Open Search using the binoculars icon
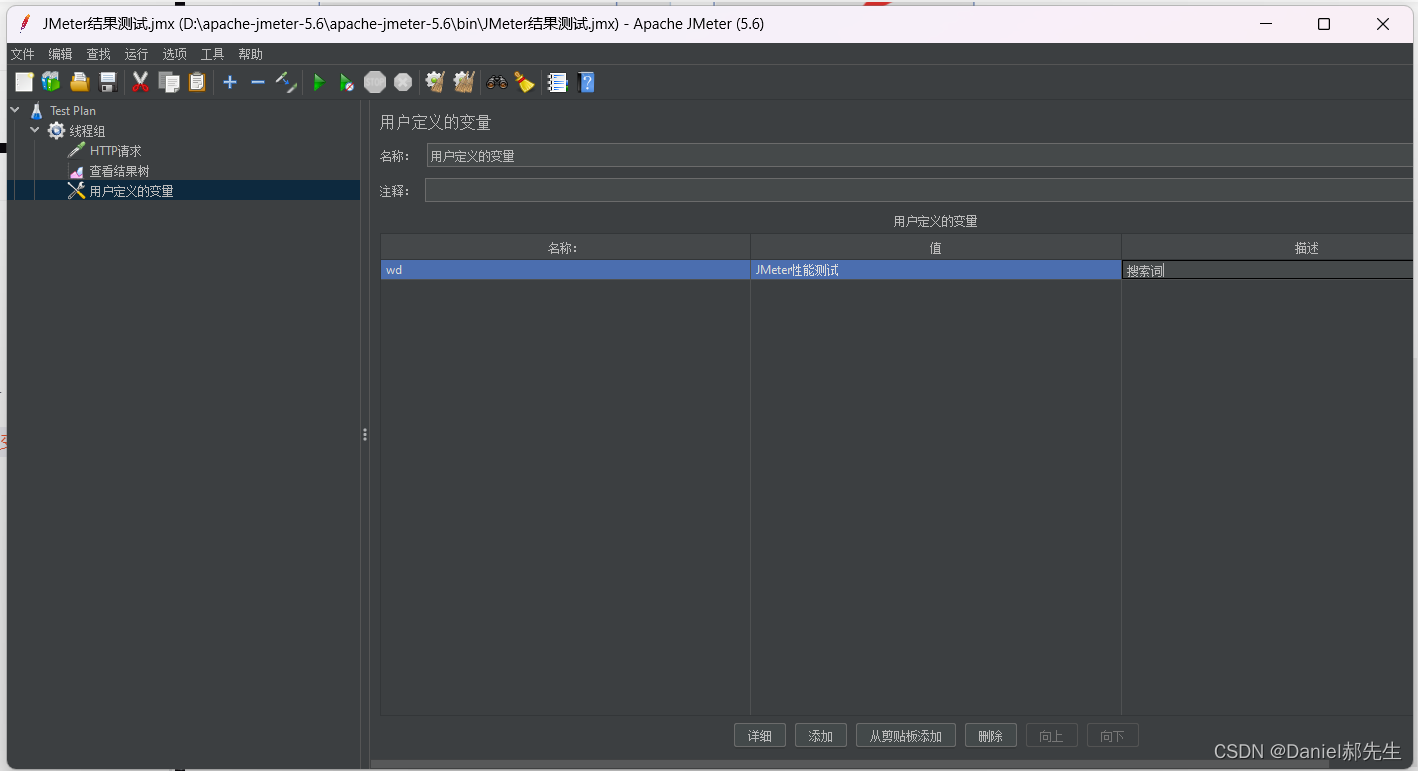This screenshot has width=1418, height=771. point(497,82)
